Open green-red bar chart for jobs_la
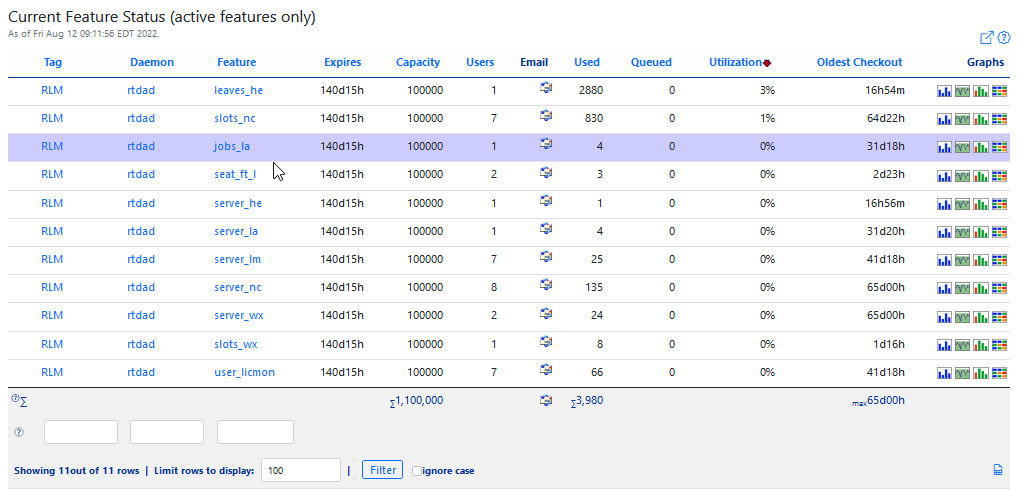1021x491 pixels. (x=981, y=147)
